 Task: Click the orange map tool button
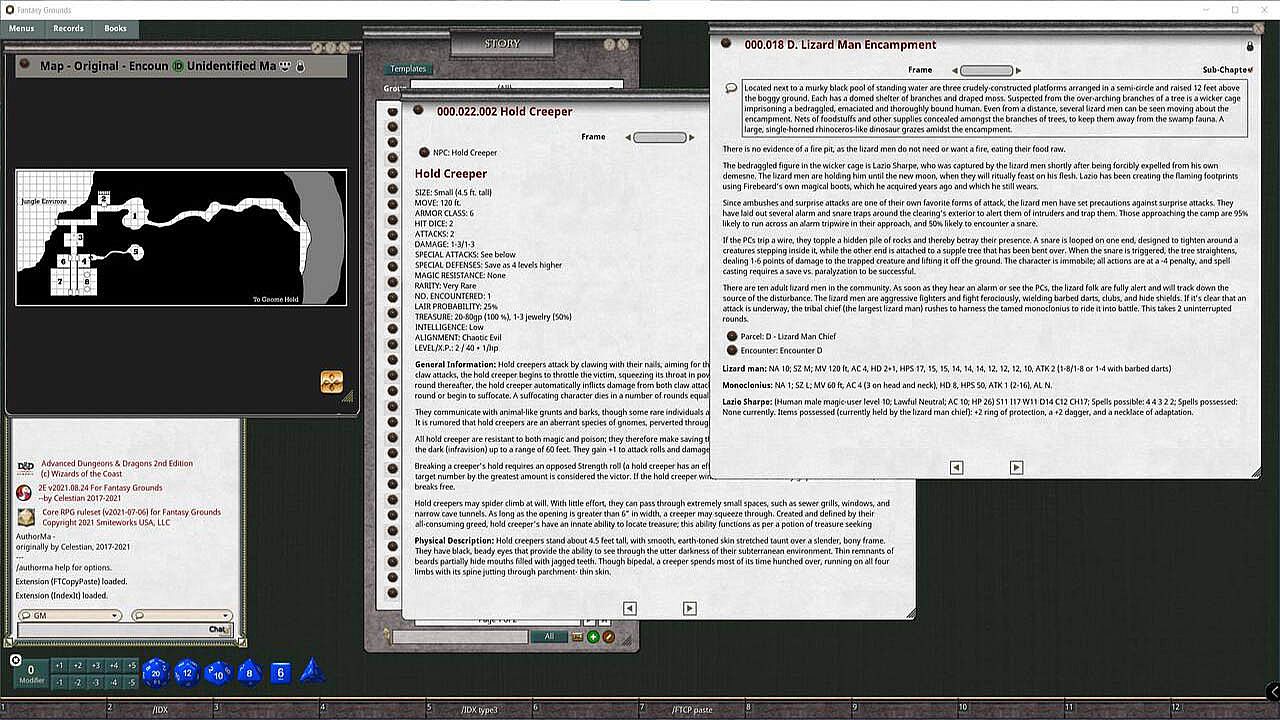332,381
